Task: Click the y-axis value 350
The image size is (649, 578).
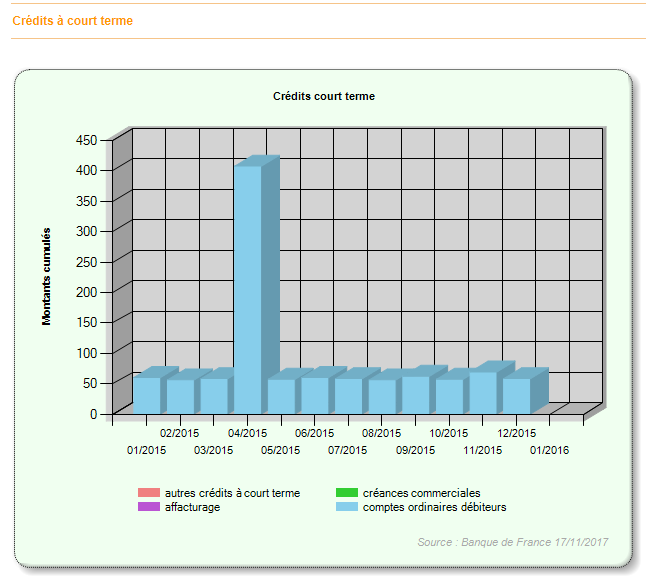Action: [x=86, y=201]
